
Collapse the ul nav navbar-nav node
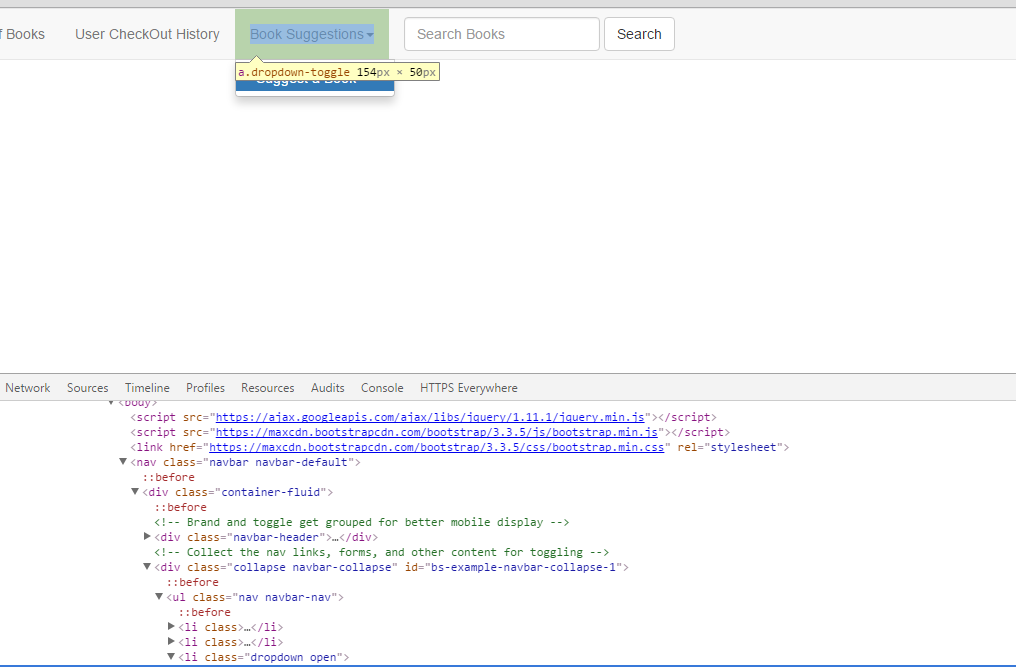point(159,596)
